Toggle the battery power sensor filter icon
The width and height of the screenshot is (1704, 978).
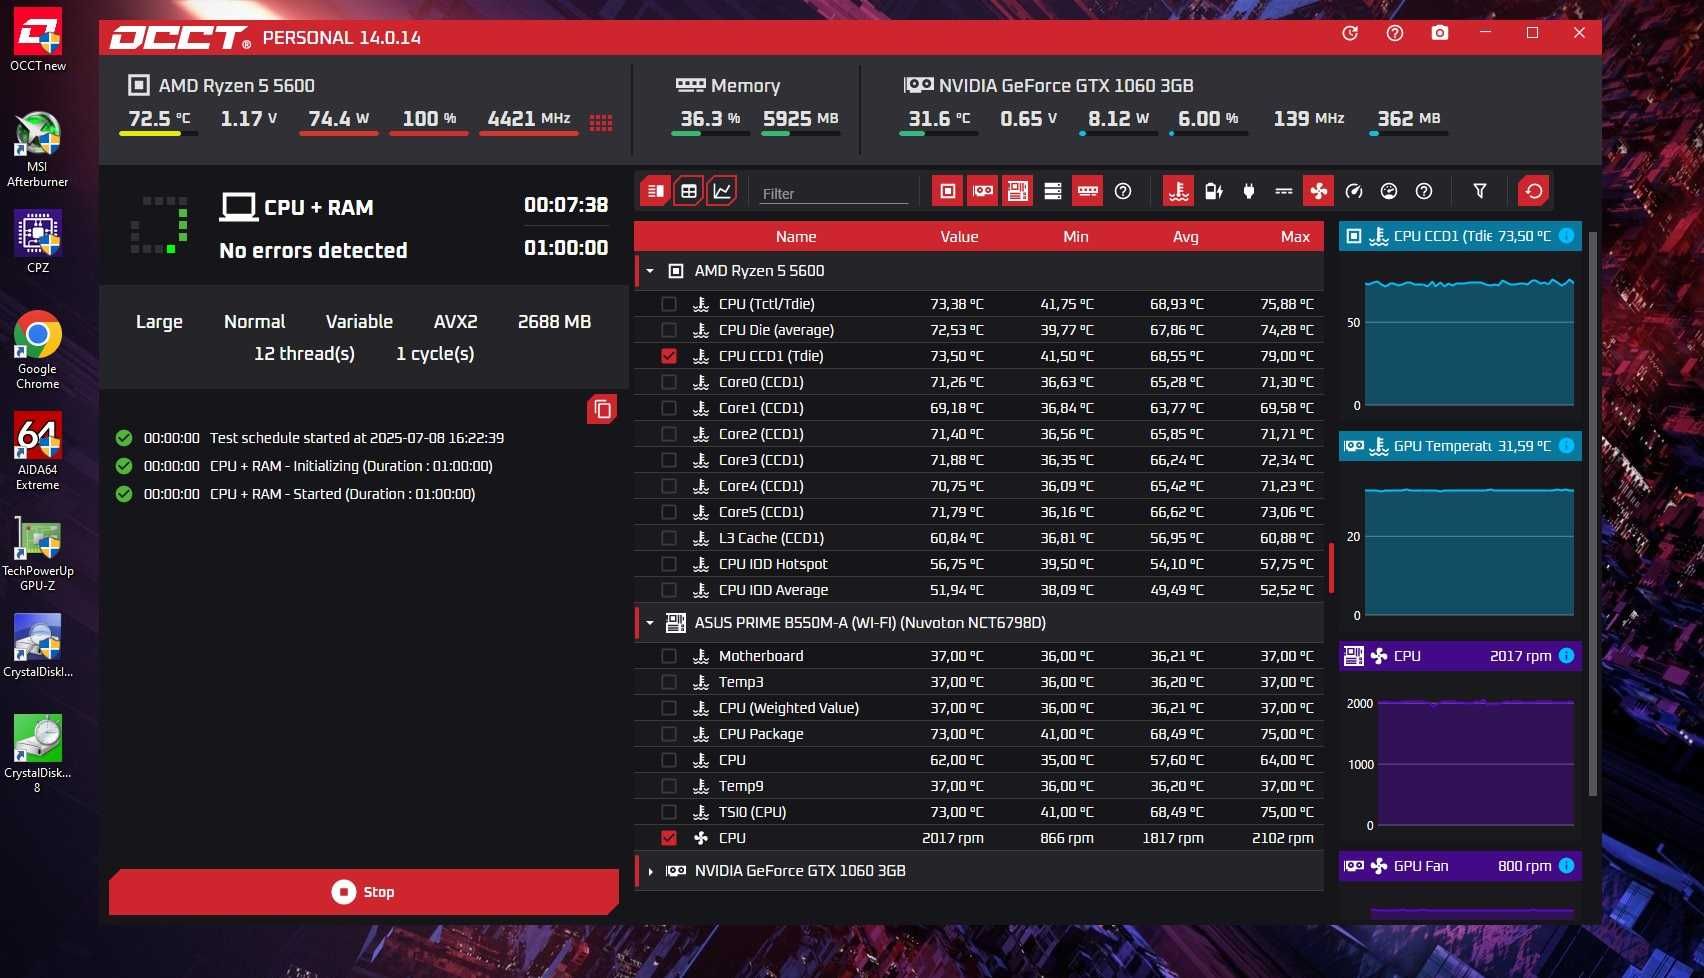[x=1214, y=191]
